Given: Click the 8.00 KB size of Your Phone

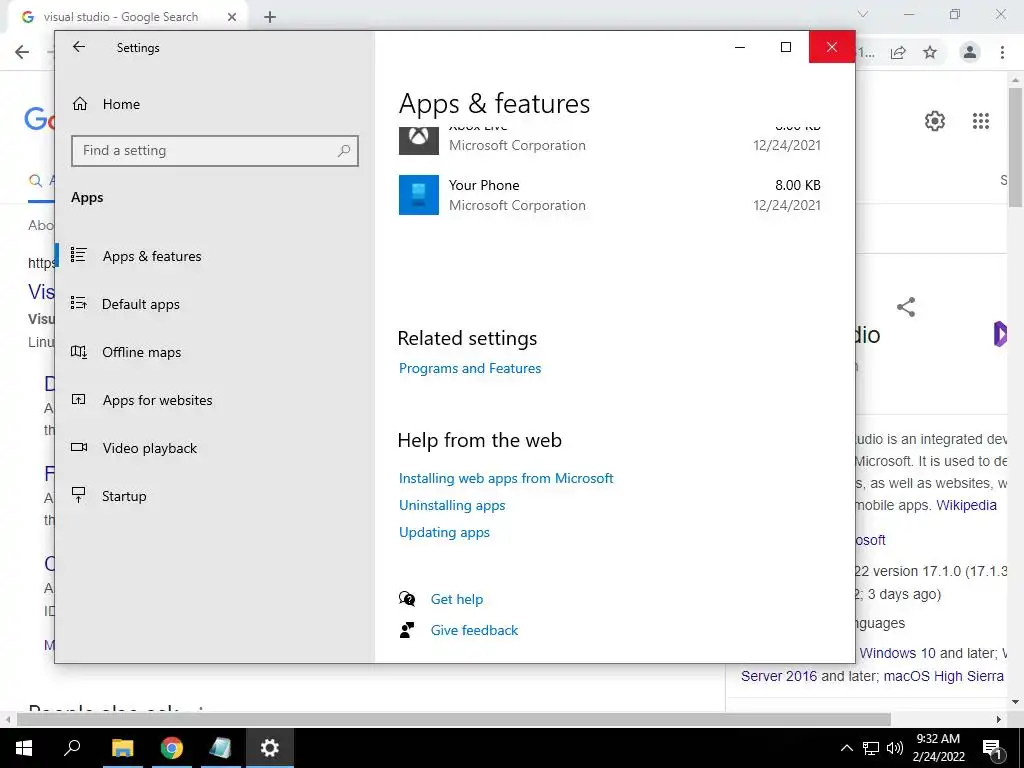Looking at the screenshot, I should (797, 185).
